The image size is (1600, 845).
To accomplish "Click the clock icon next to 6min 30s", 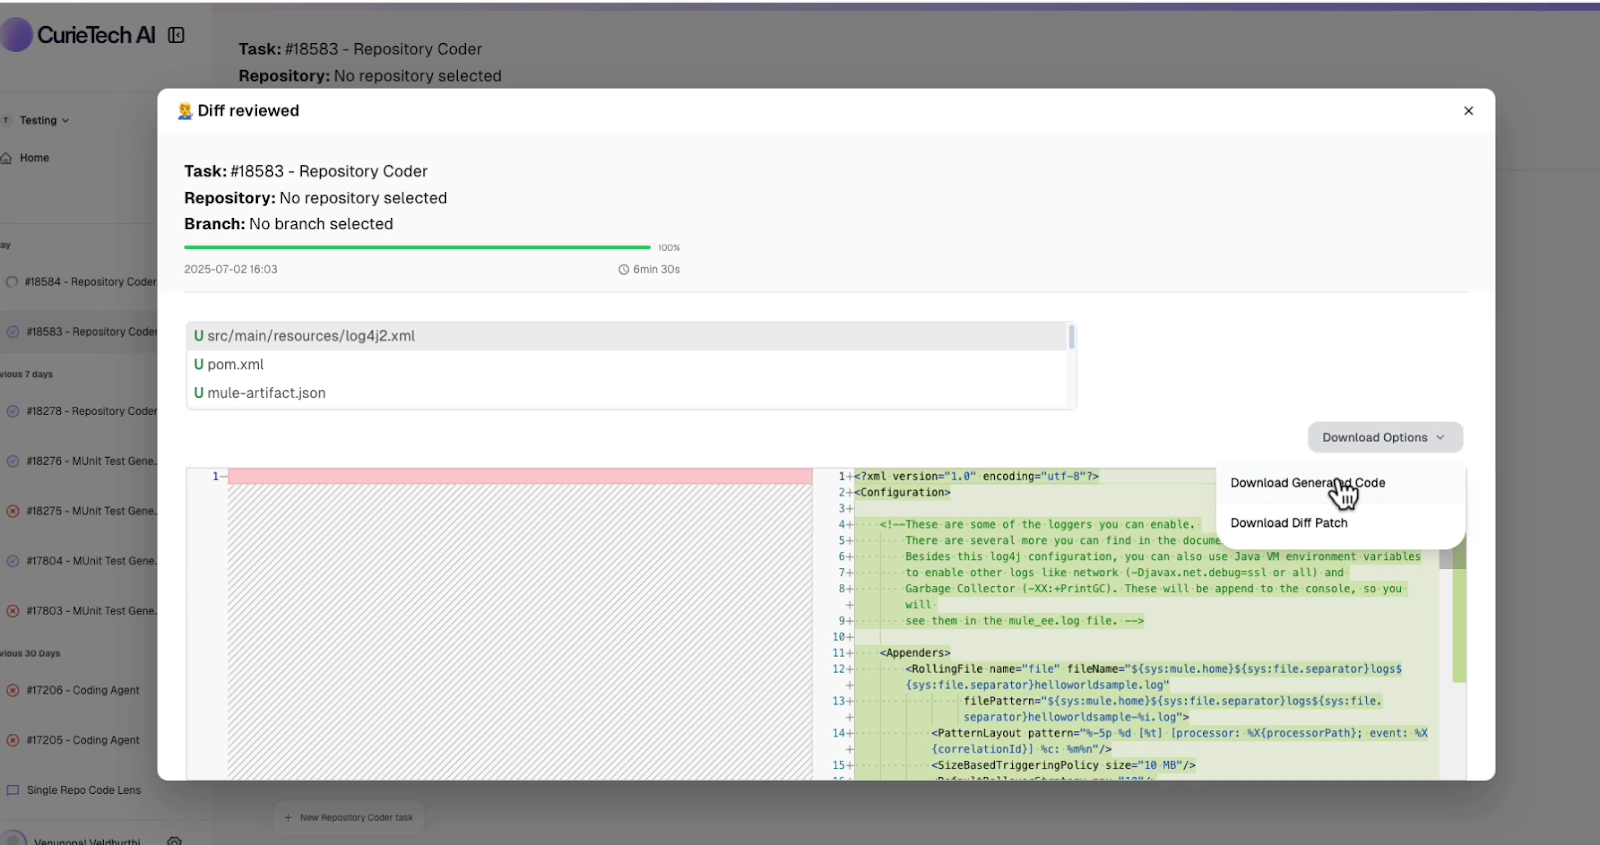I will point(623,270).
